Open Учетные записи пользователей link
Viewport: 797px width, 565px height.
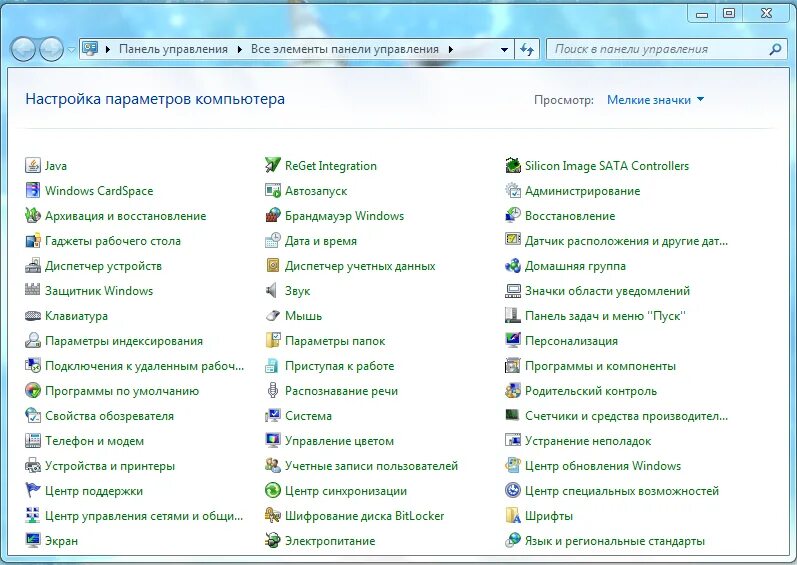pos(371,466)
